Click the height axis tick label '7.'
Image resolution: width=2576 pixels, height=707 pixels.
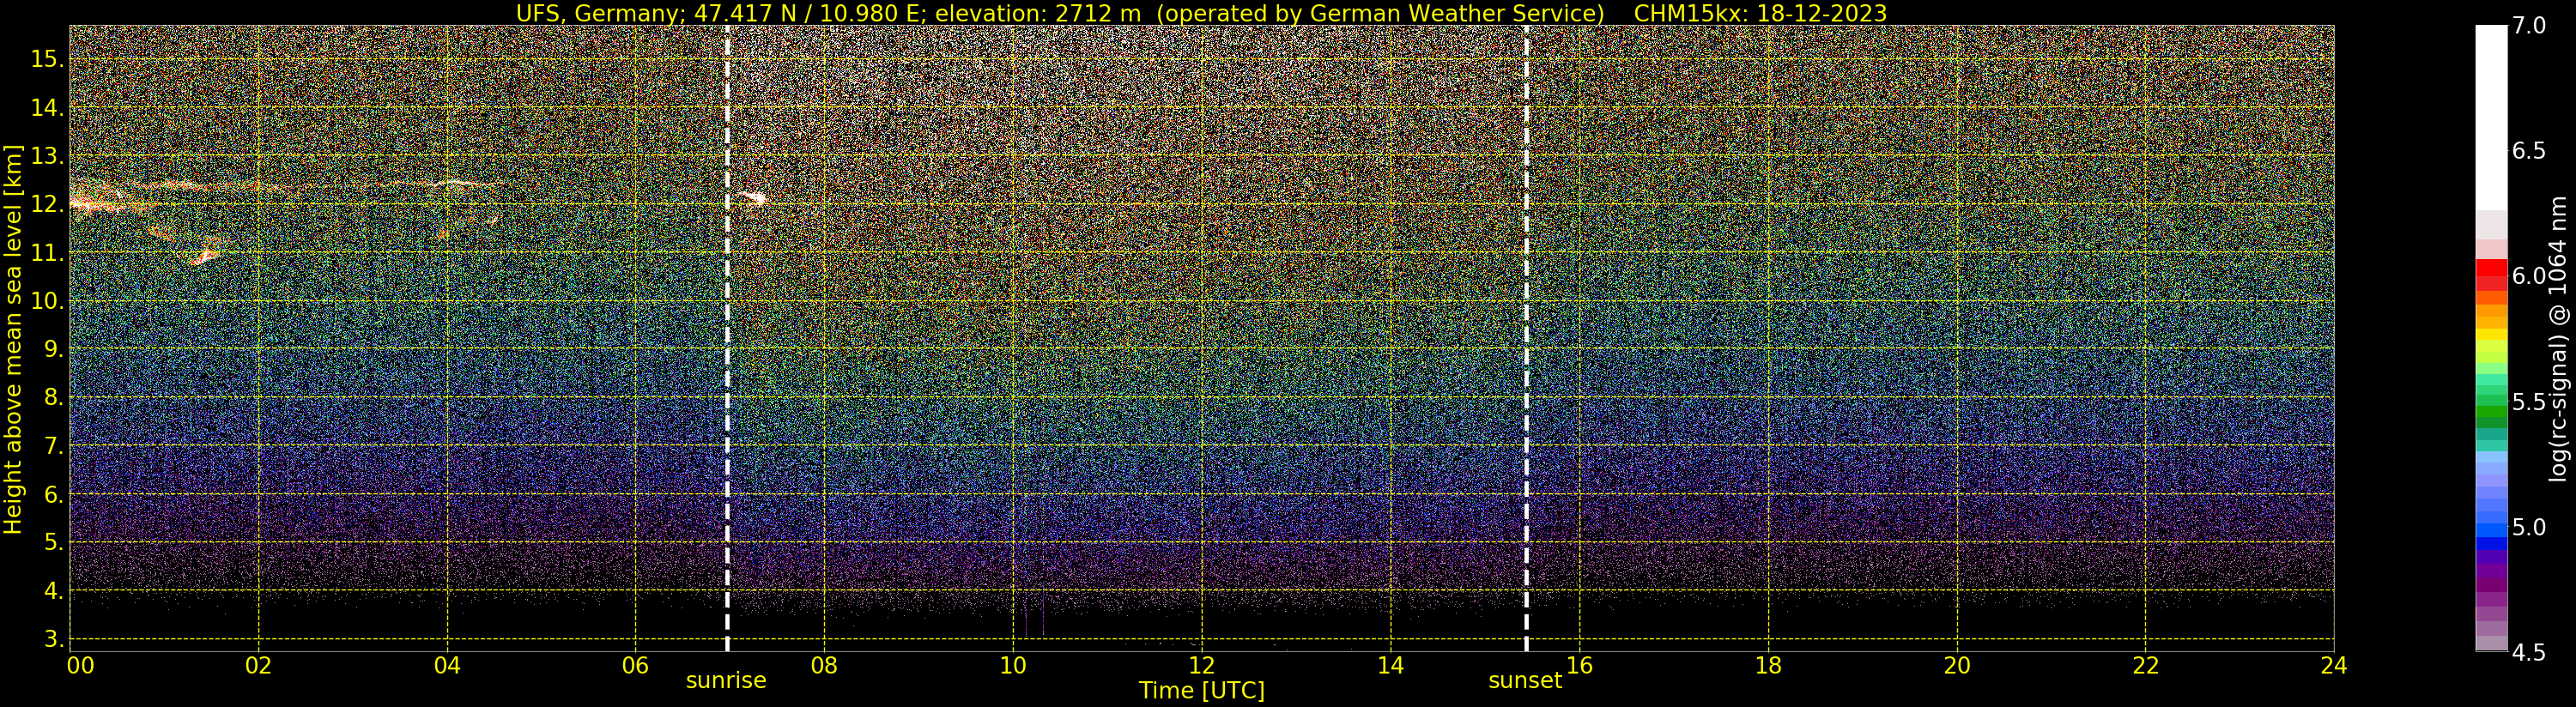(x=54, y=446)
